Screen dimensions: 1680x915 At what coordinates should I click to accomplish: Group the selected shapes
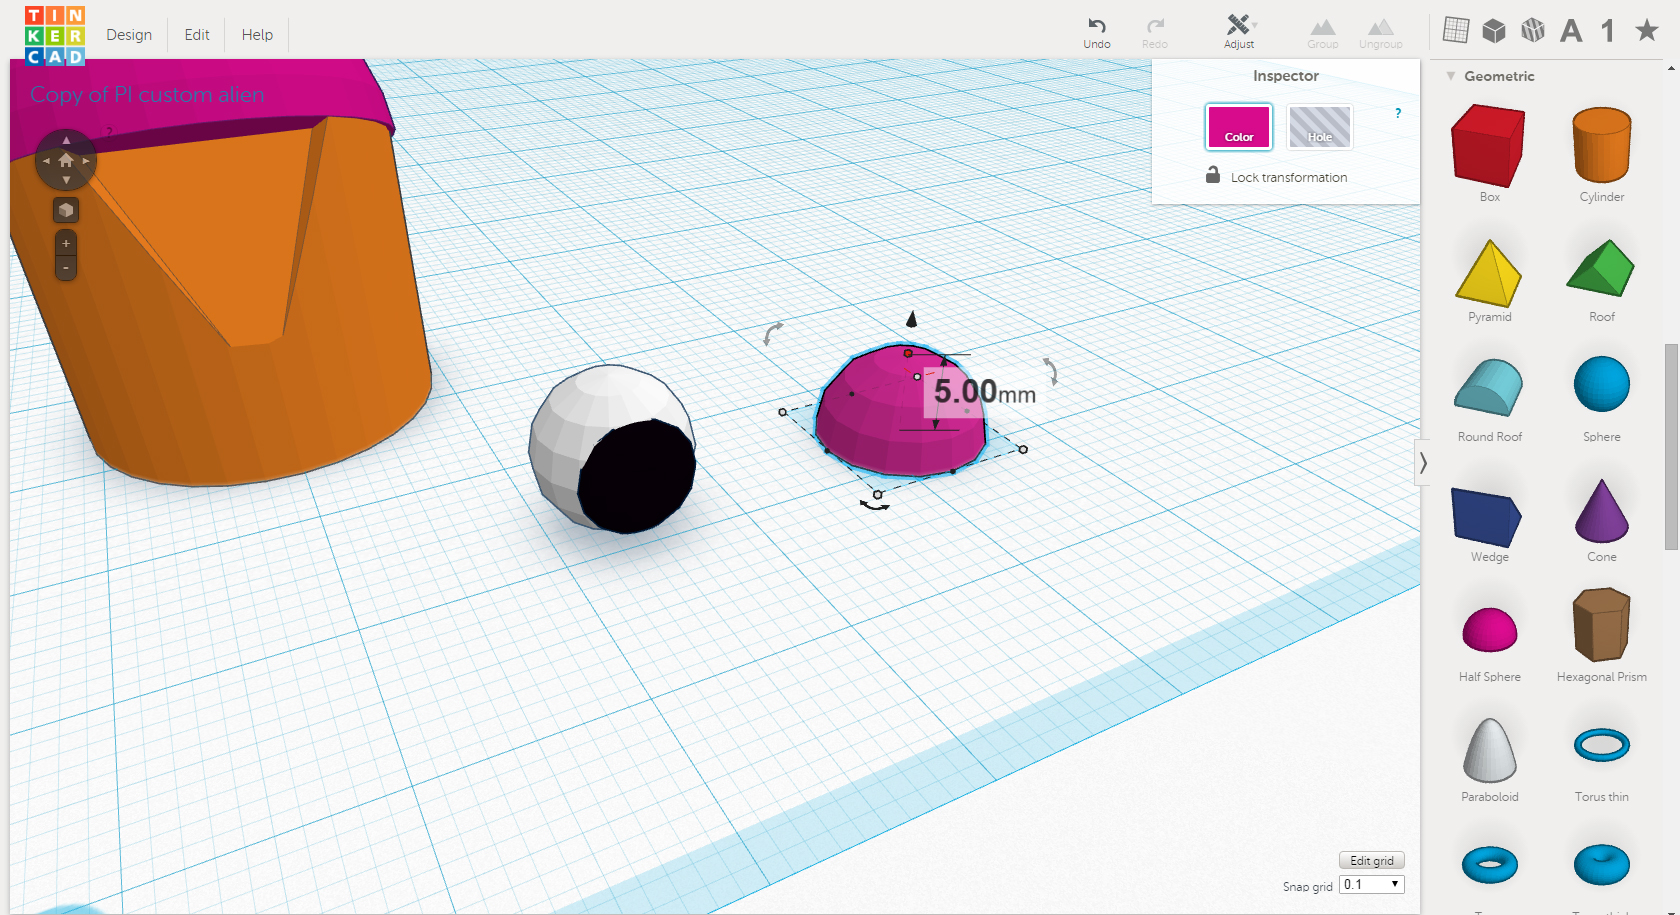(1323, 32)
